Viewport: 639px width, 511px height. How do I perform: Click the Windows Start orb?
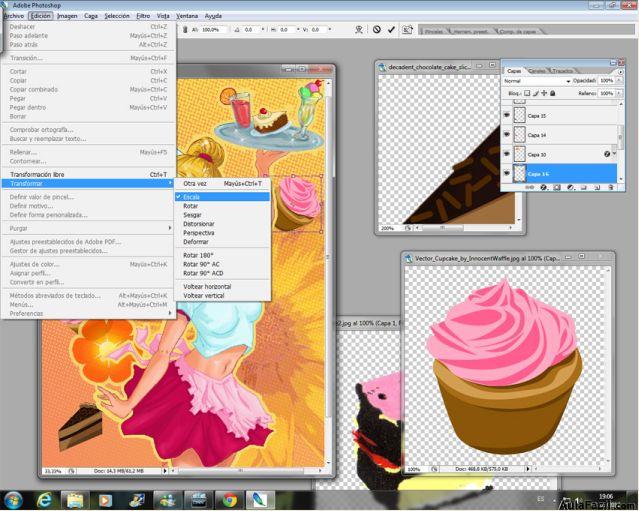[13, 500]
